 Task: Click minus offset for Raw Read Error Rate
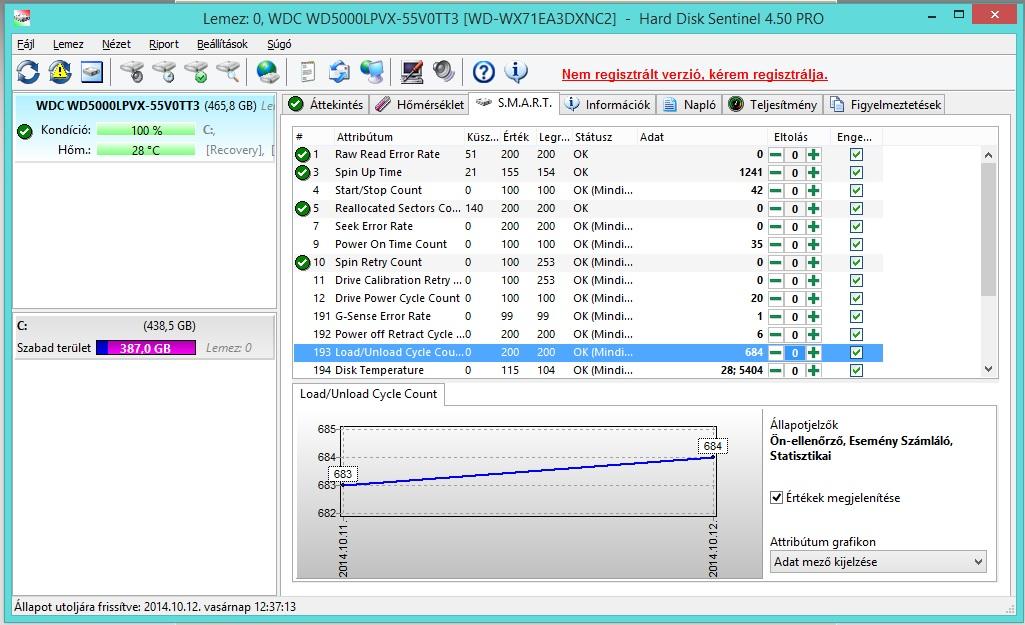tap(775, 155)
